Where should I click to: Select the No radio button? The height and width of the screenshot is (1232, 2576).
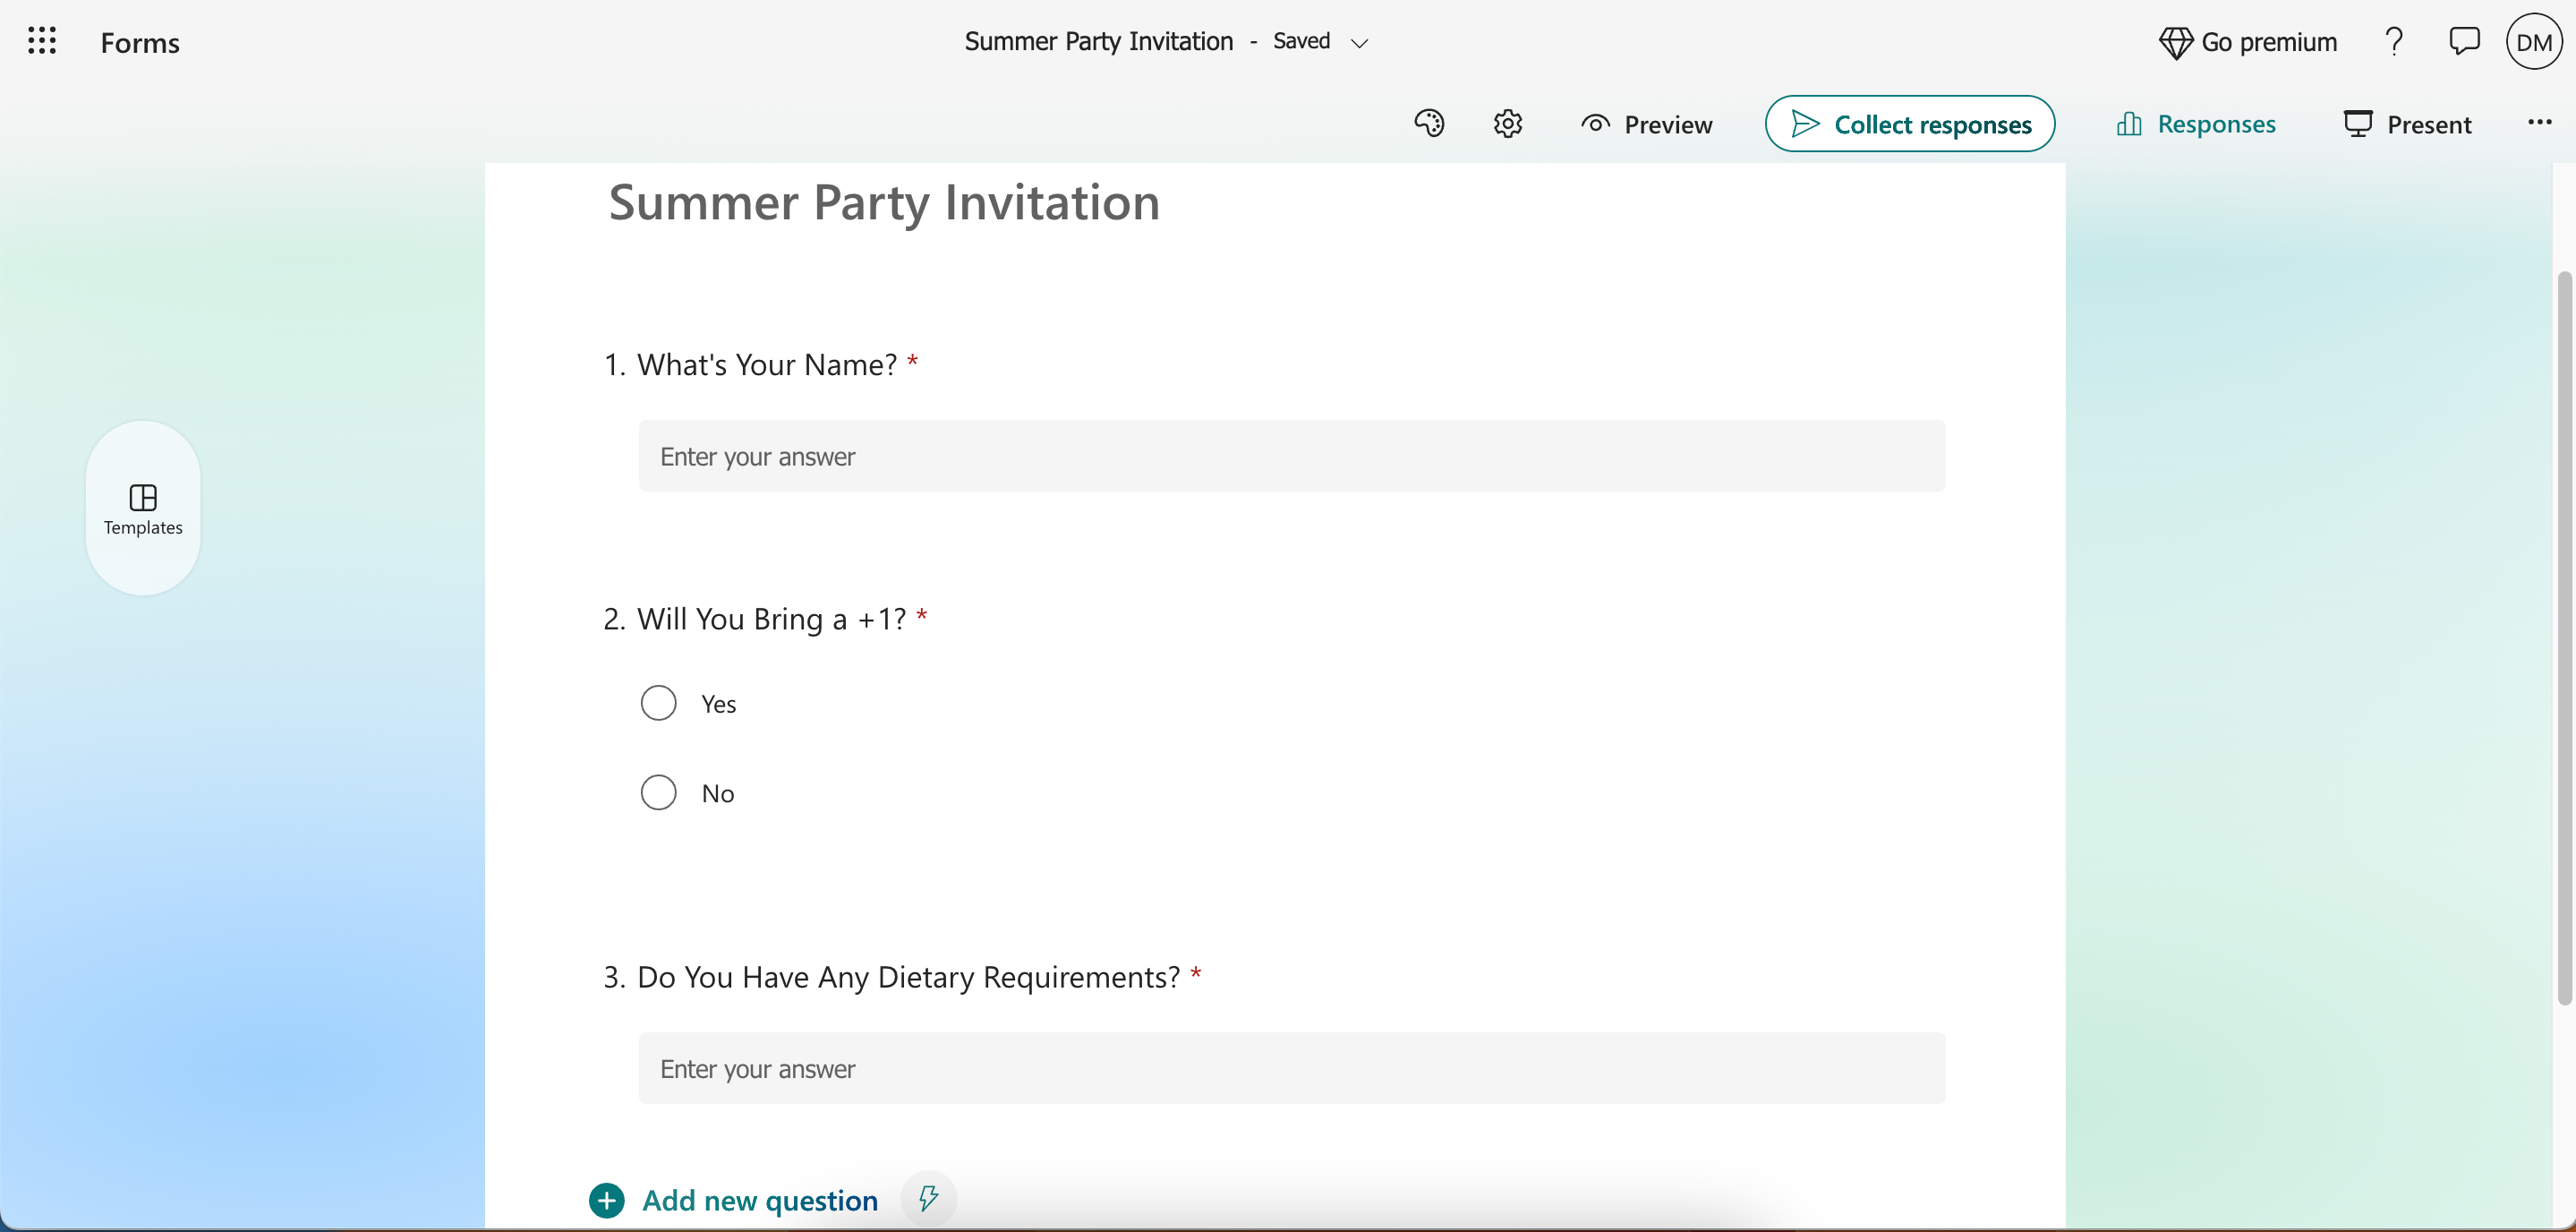(657, 790)
